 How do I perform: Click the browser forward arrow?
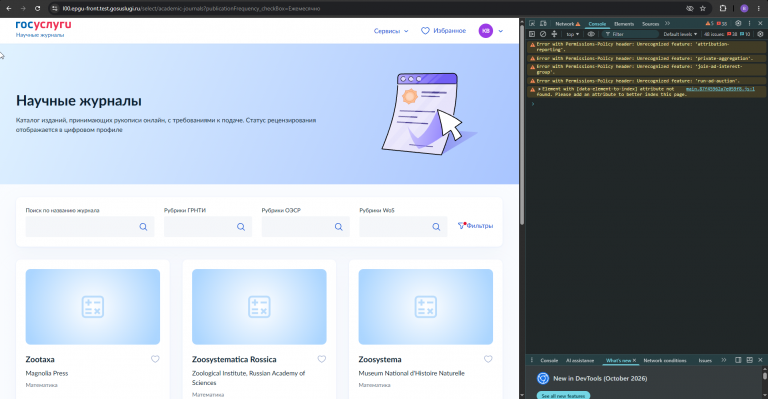tap(23, 8)
